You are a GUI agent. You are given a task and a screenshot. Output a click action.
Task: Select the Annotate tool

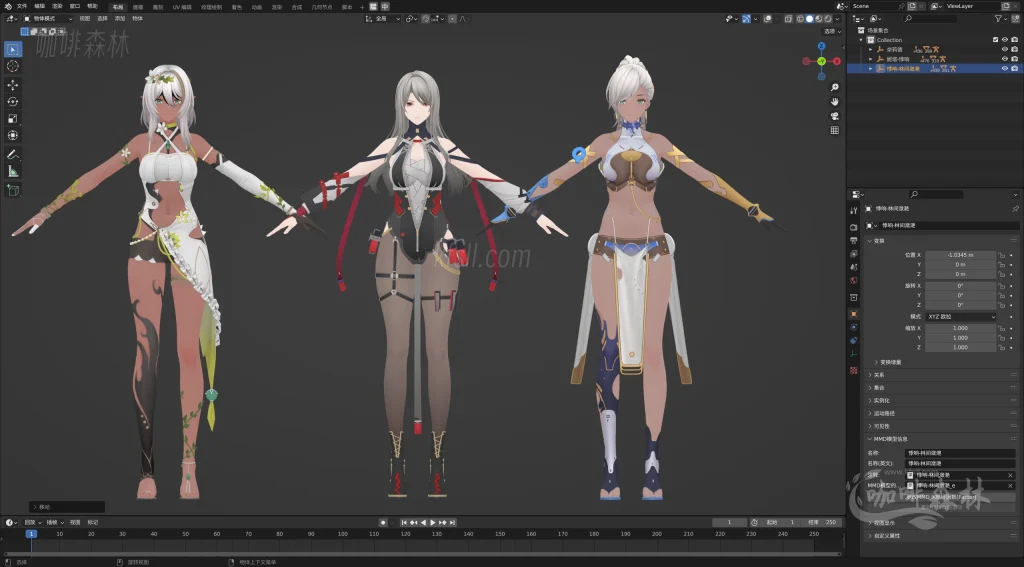click(12, 155)
